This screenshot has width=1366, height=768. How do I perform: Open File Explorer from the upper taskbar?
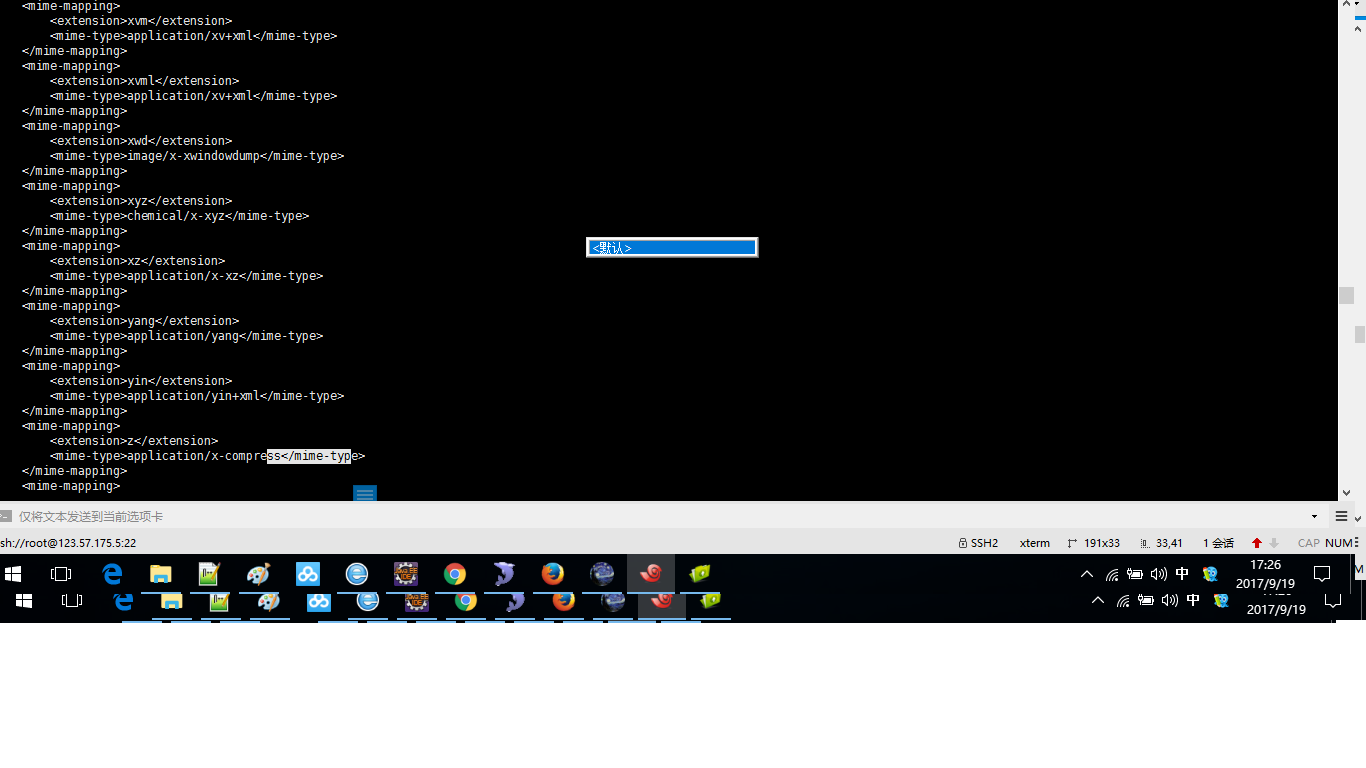click(x=160, y=574)
